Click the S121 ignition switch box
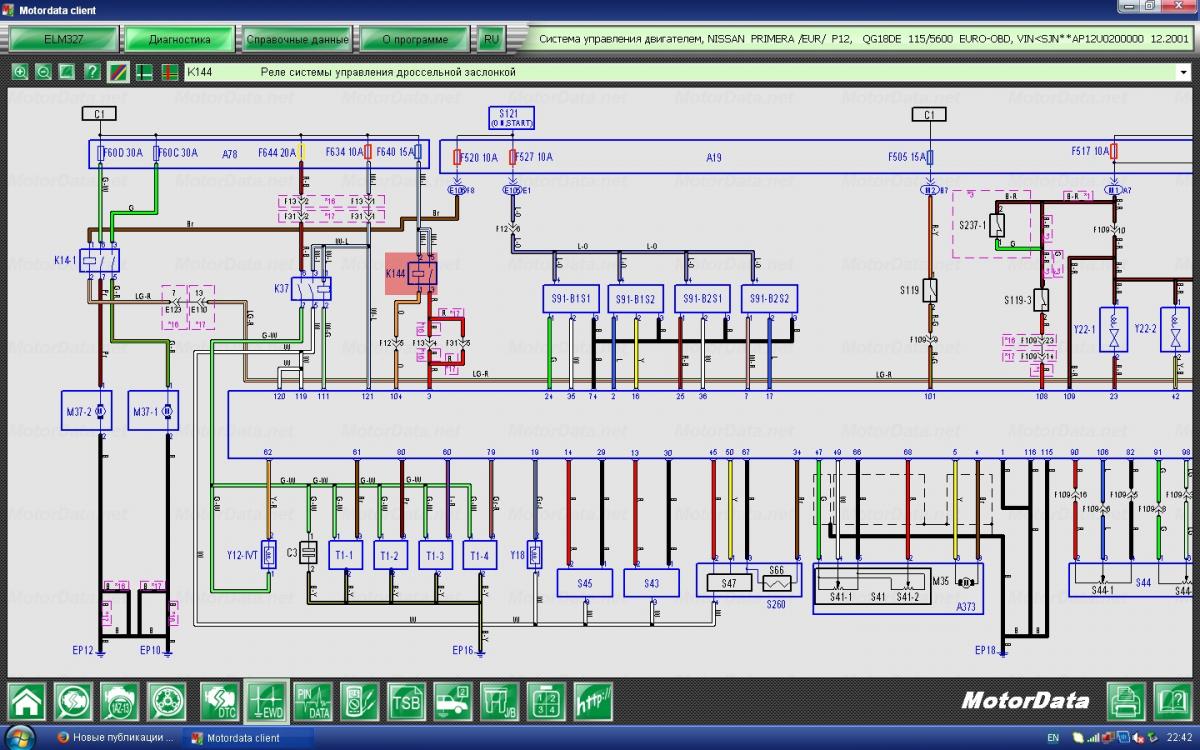 pyautogui.click(x=510, y=117)
